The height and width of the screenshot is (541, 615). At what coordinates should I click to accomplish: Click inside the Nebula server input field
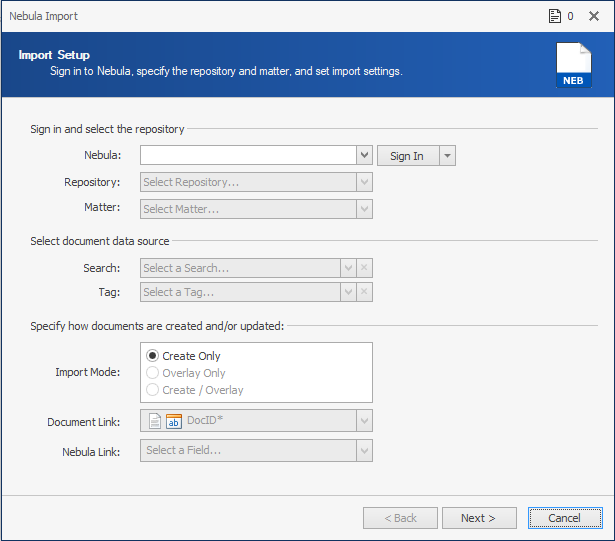248,155
